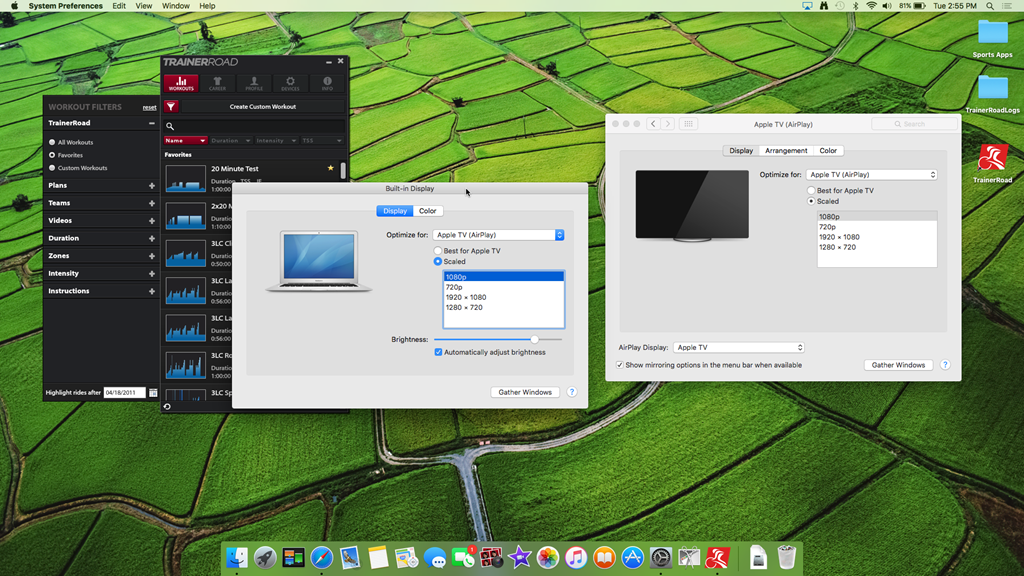Select 720p resolution in Built-in Display list

(504, 287)
